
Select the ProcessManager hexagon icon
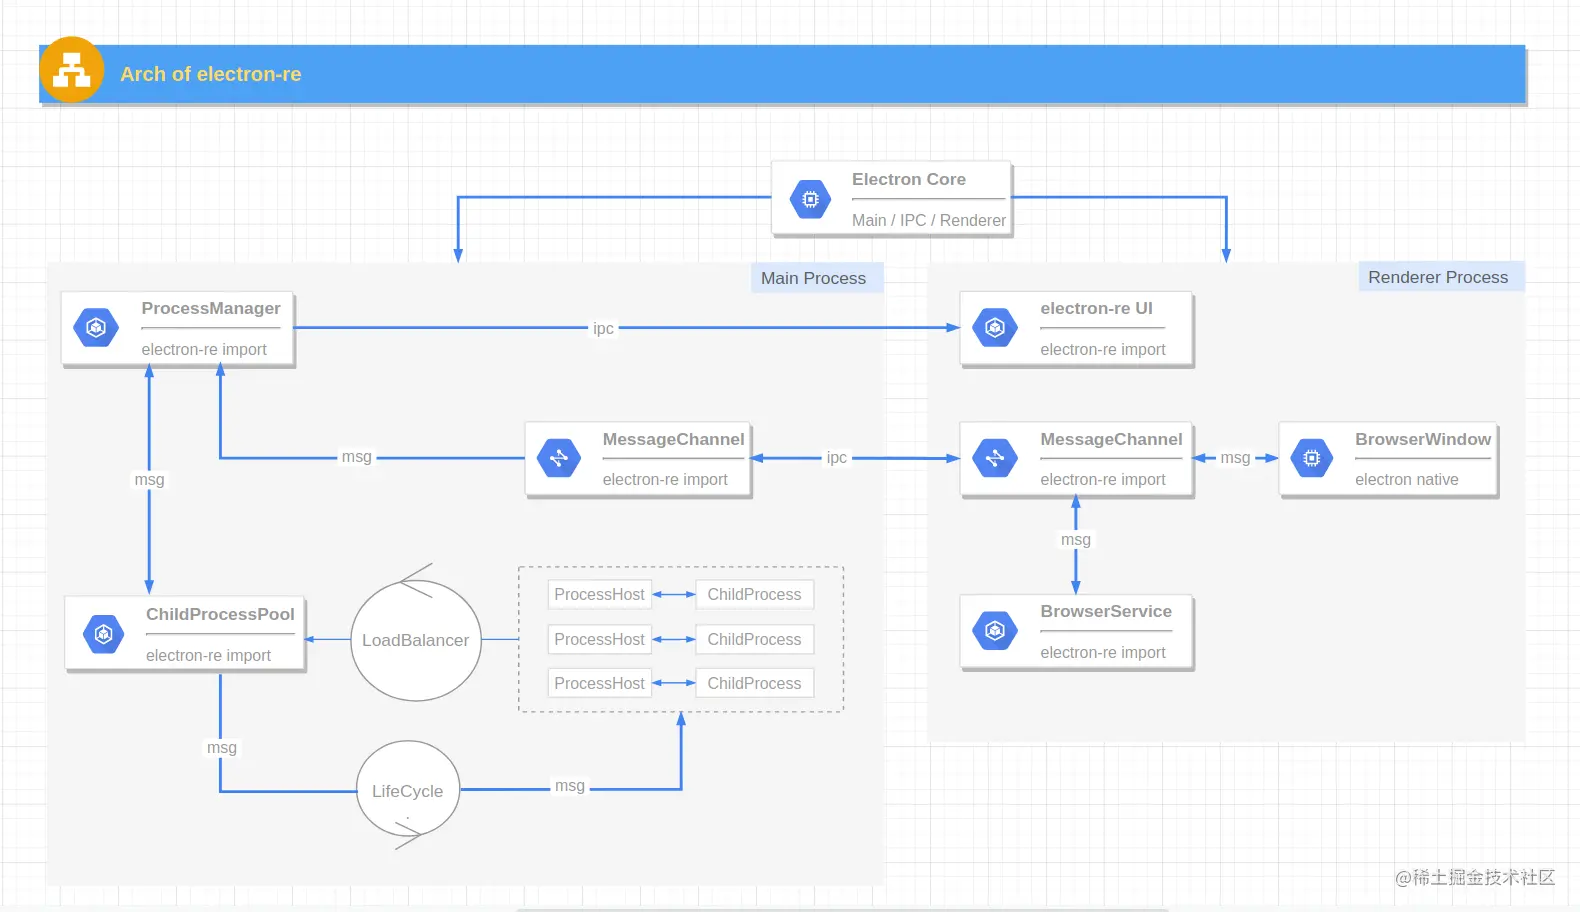click(96, 328)
